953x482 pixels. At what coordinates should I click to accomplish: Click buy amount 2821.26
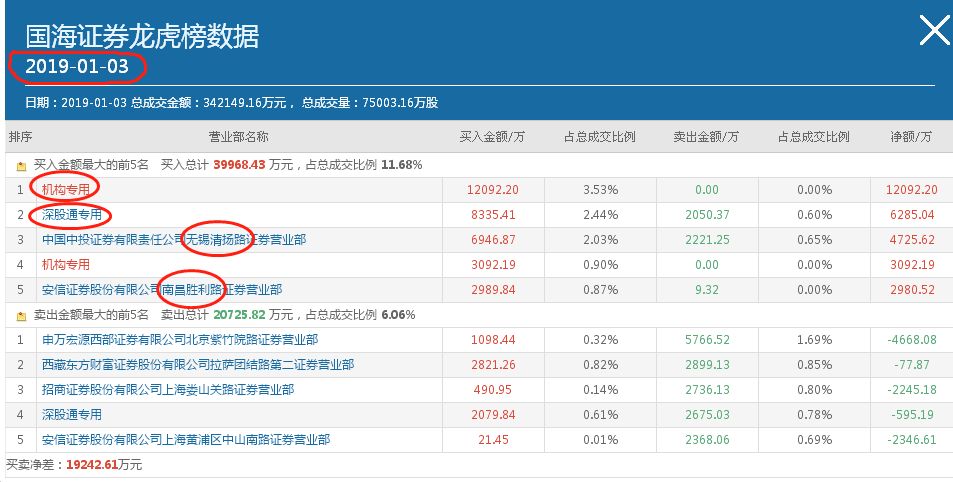click(493, 365)
